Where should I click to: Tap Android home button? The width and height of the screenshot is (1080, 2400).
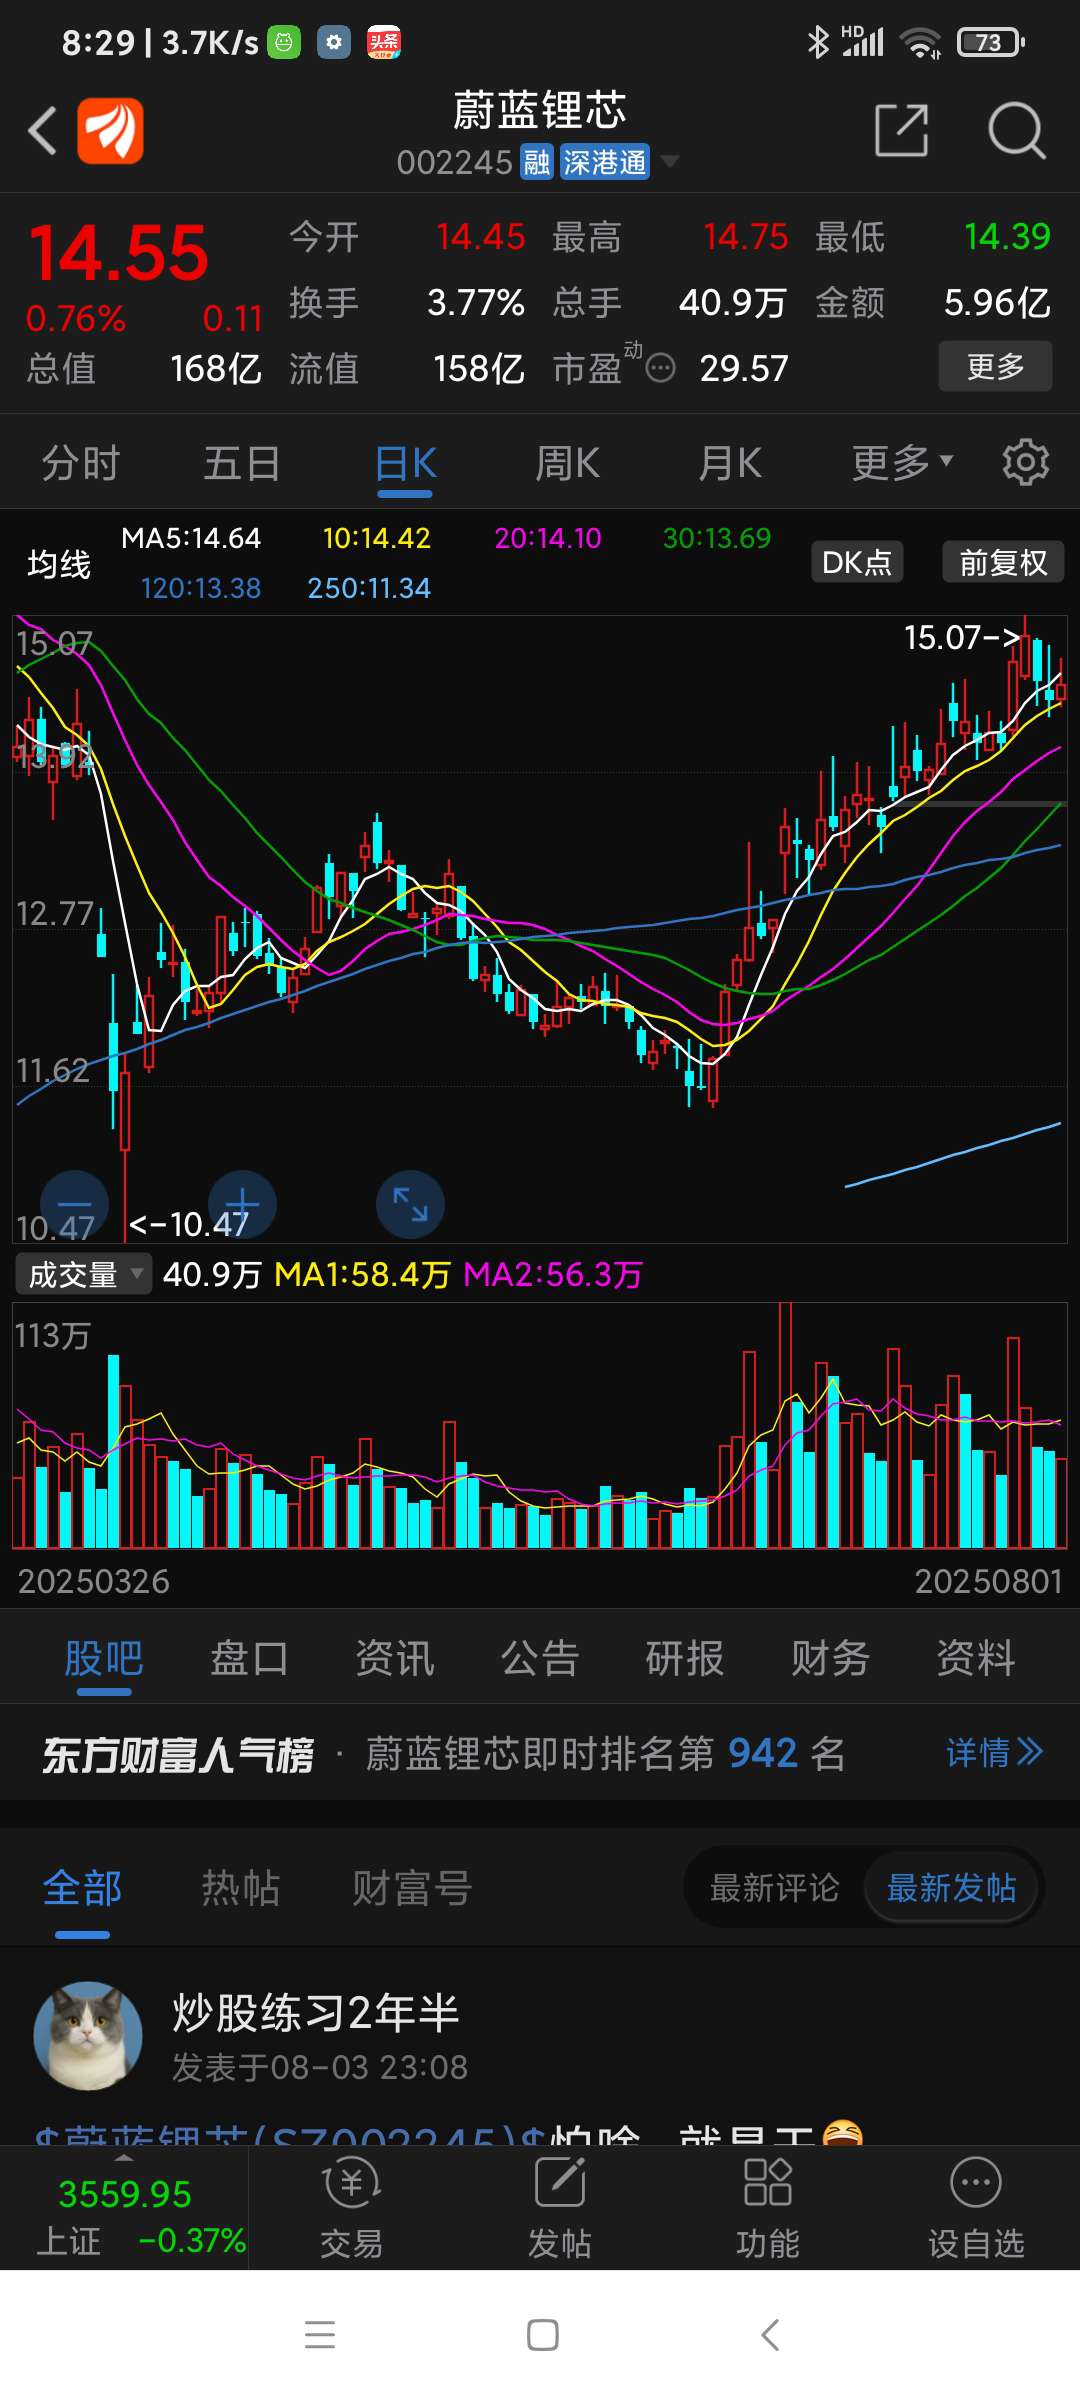coord(543,2335)
